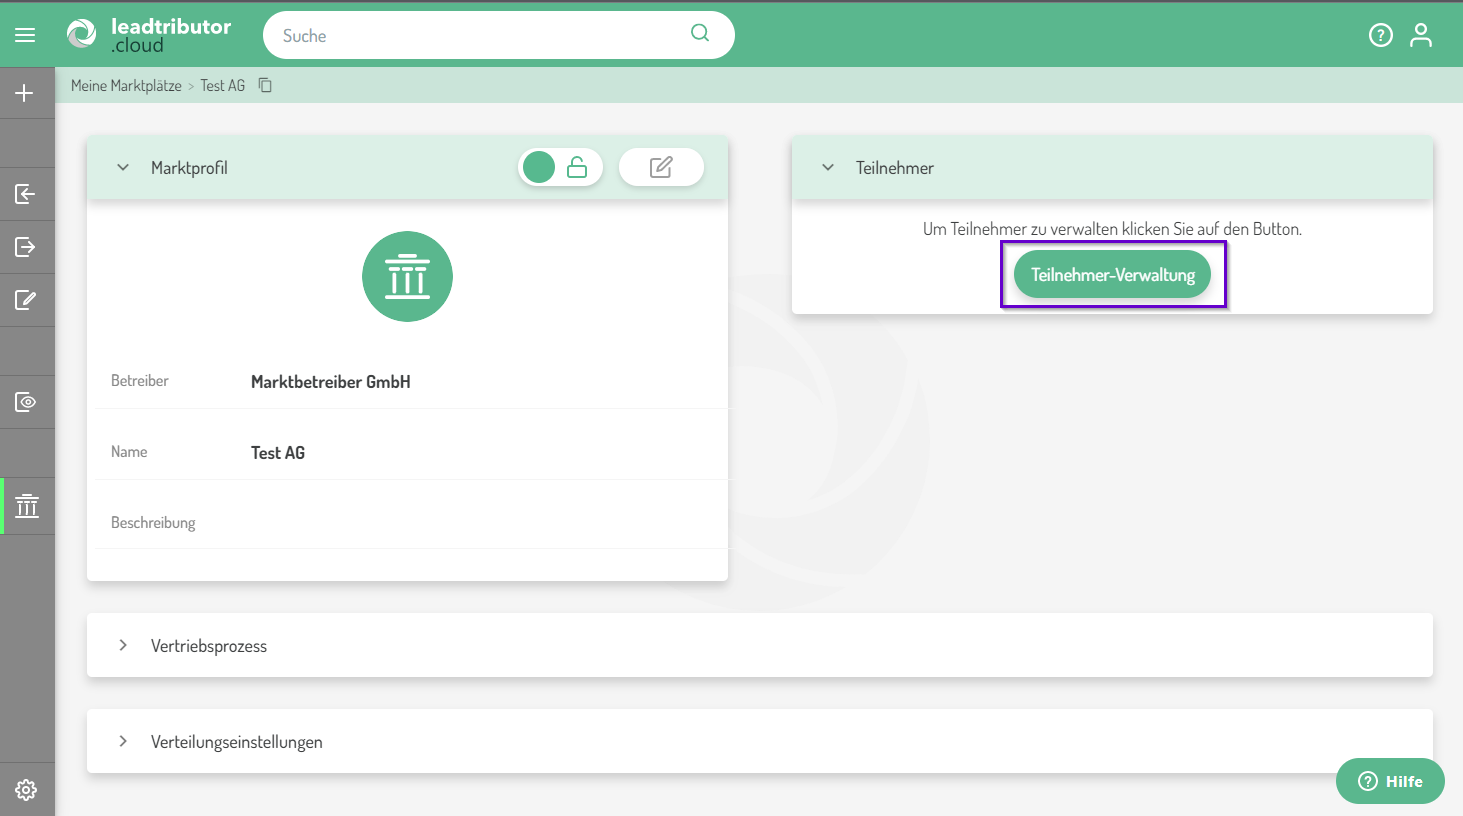The image size is (1463, 816).
Task: Expand the Vertriebsprozess section
Action: [123, 646]
